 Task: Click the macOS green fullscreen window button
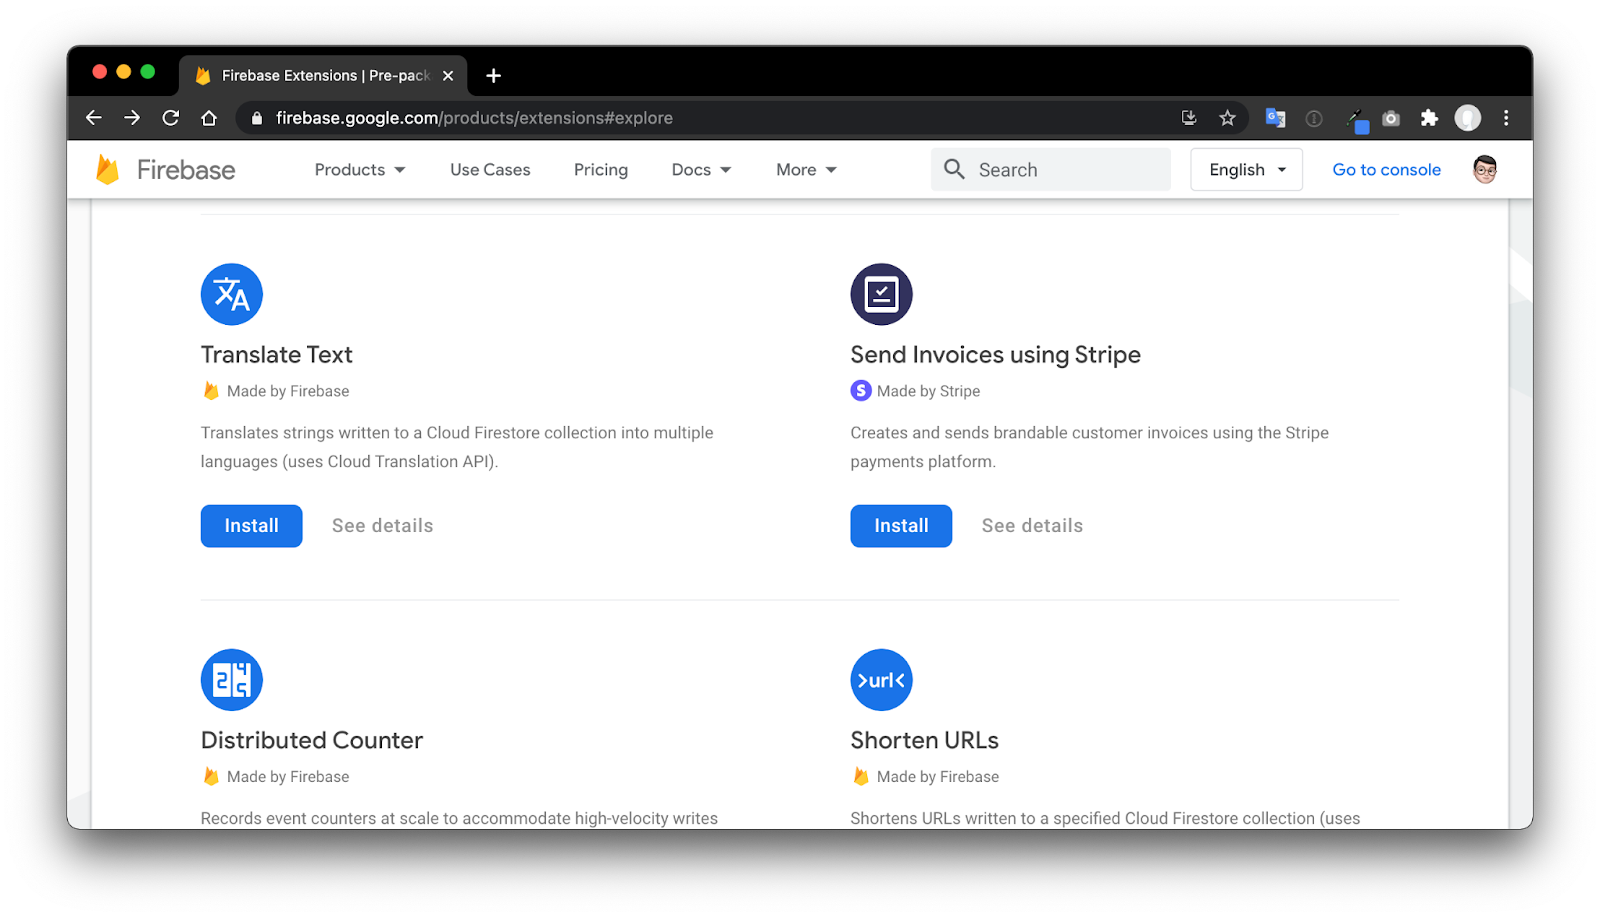148,71
